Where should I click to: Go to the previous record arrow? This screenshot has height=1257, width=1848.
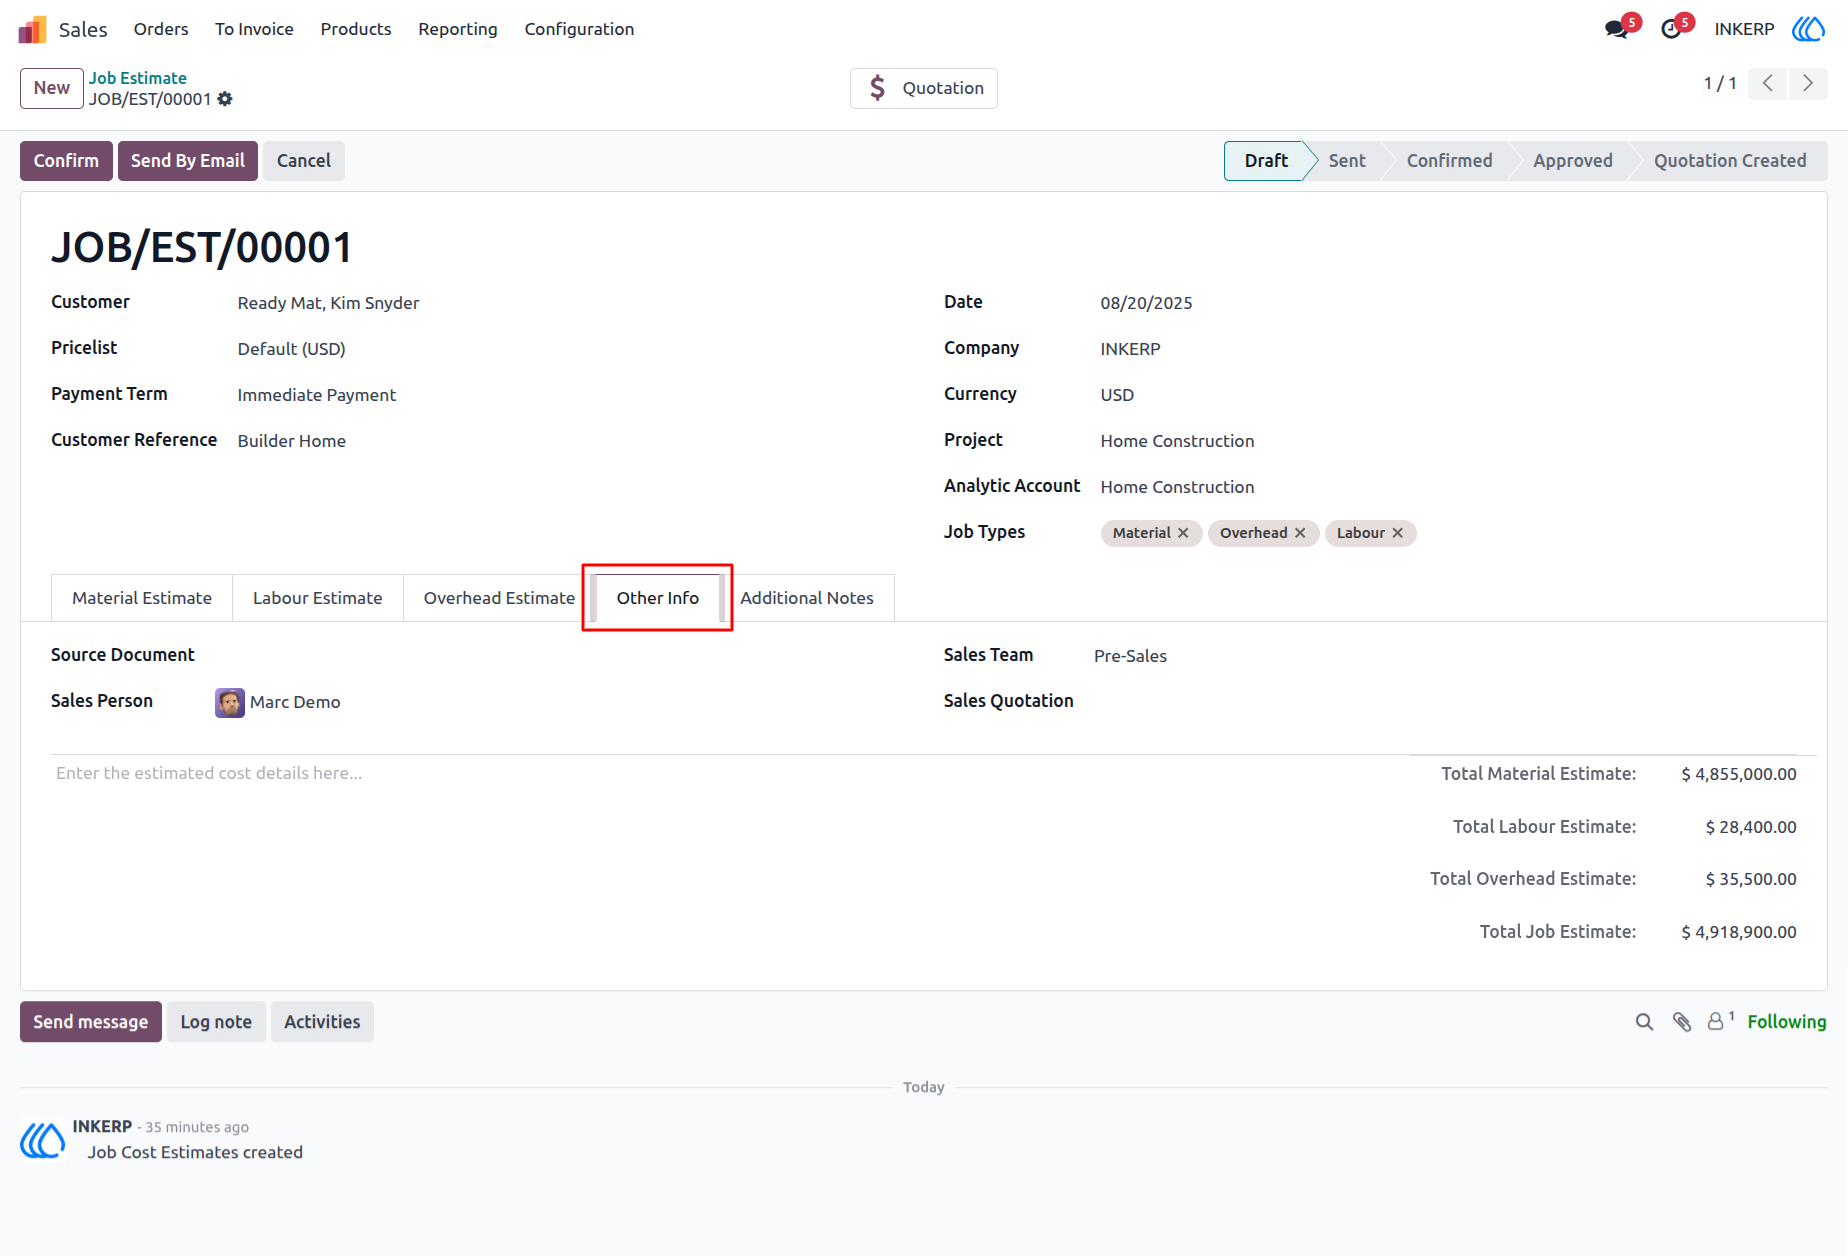tap(1768, 83)
